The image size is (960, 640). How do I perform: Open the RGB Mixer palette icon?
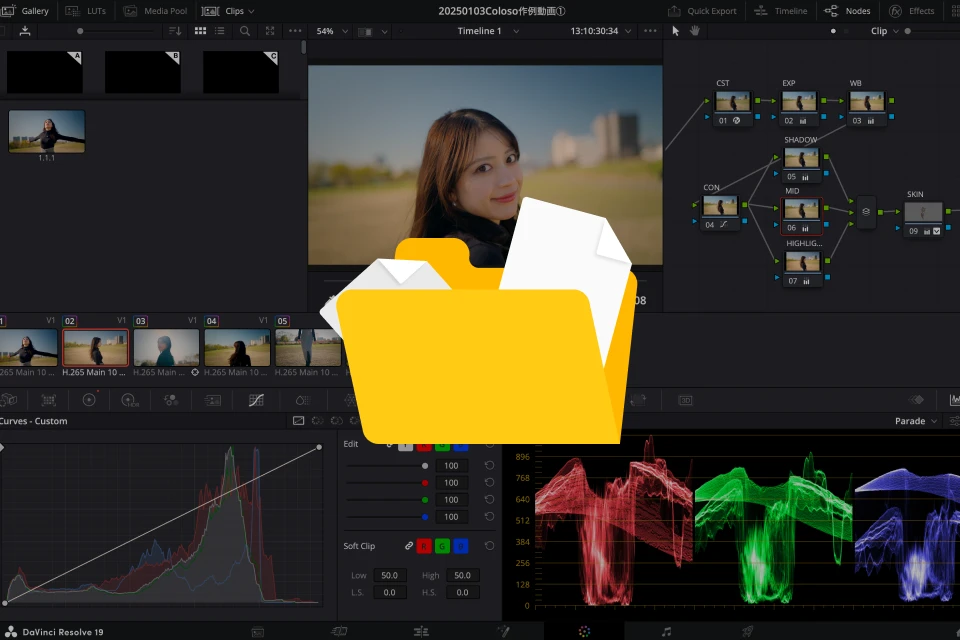(171, 400)
